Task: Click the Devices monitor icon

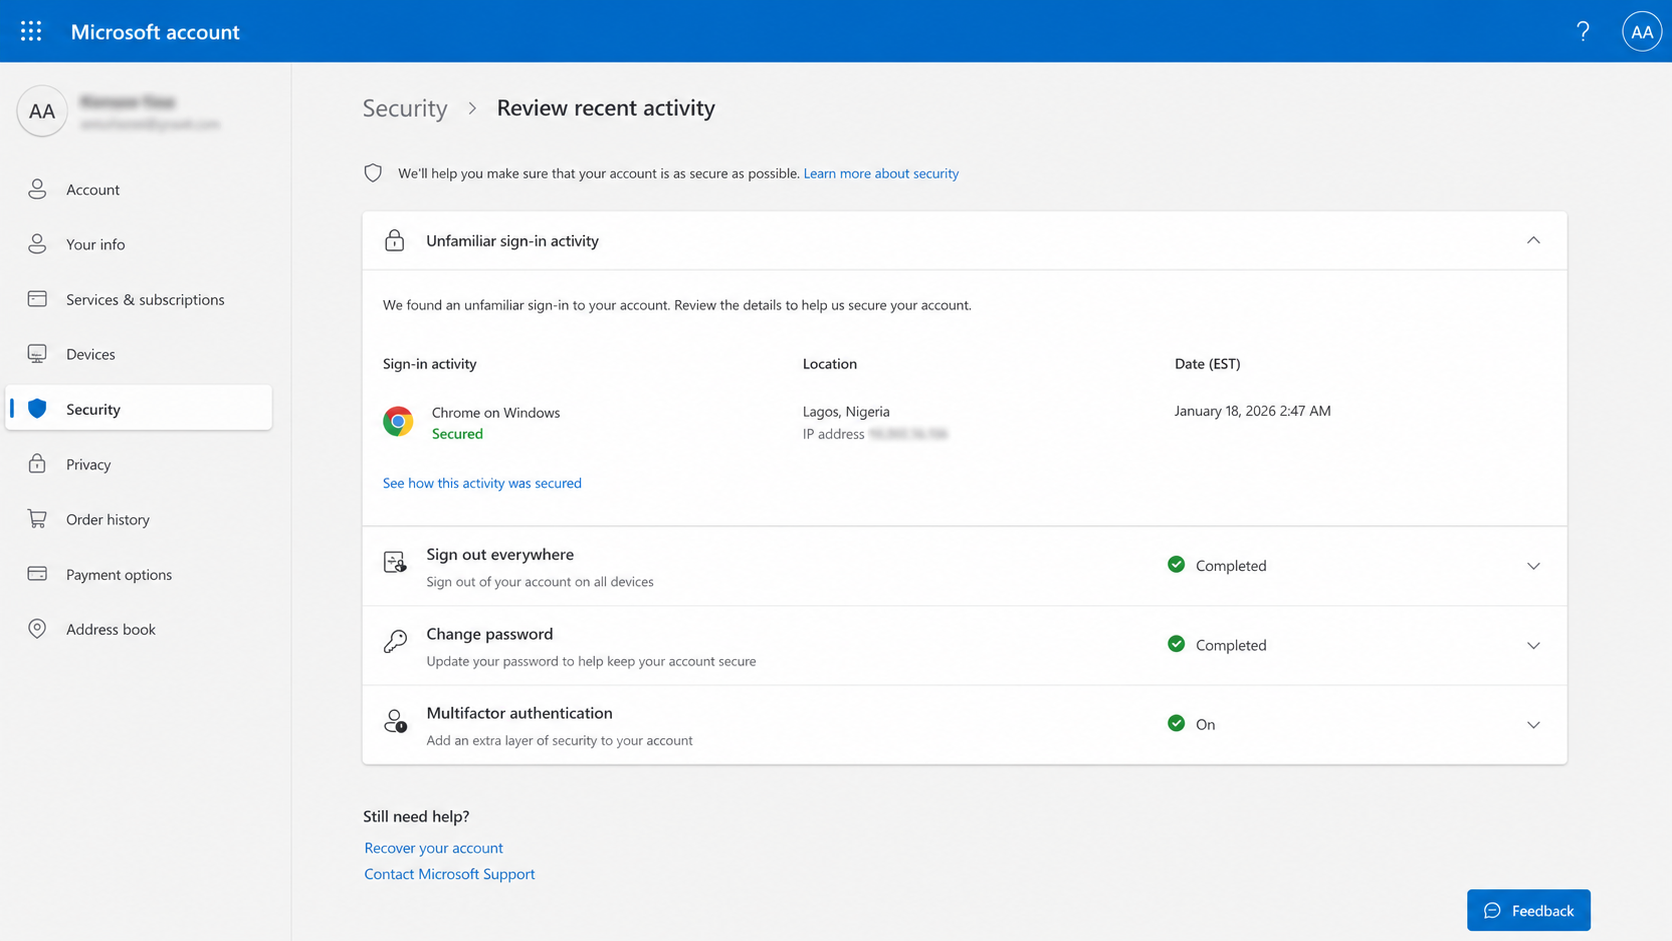Action: 37,354
